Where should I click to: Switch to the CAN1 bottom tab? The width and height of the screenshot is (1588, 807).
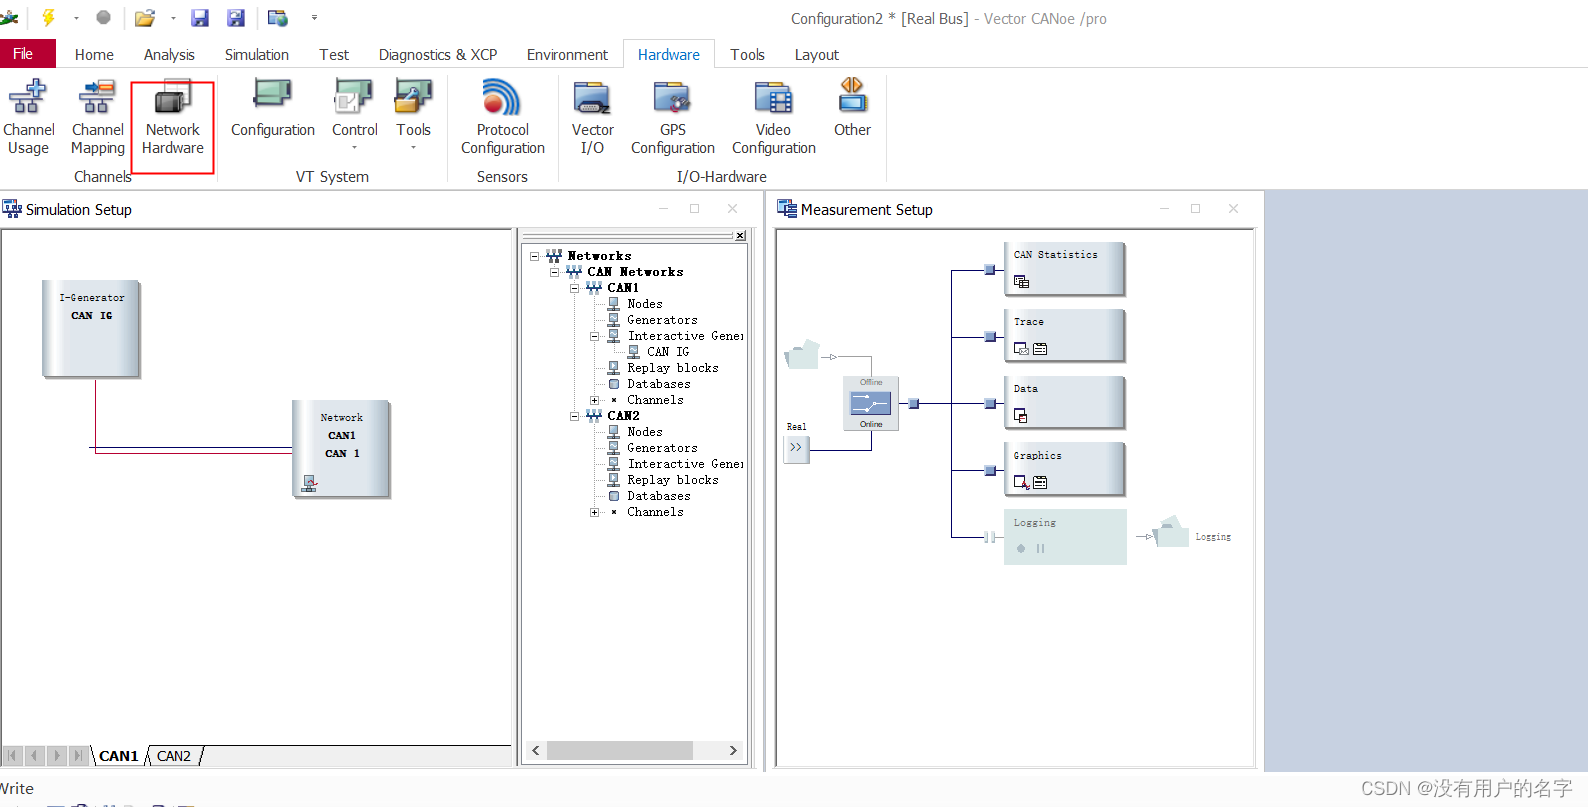click(x=118, y=756)
